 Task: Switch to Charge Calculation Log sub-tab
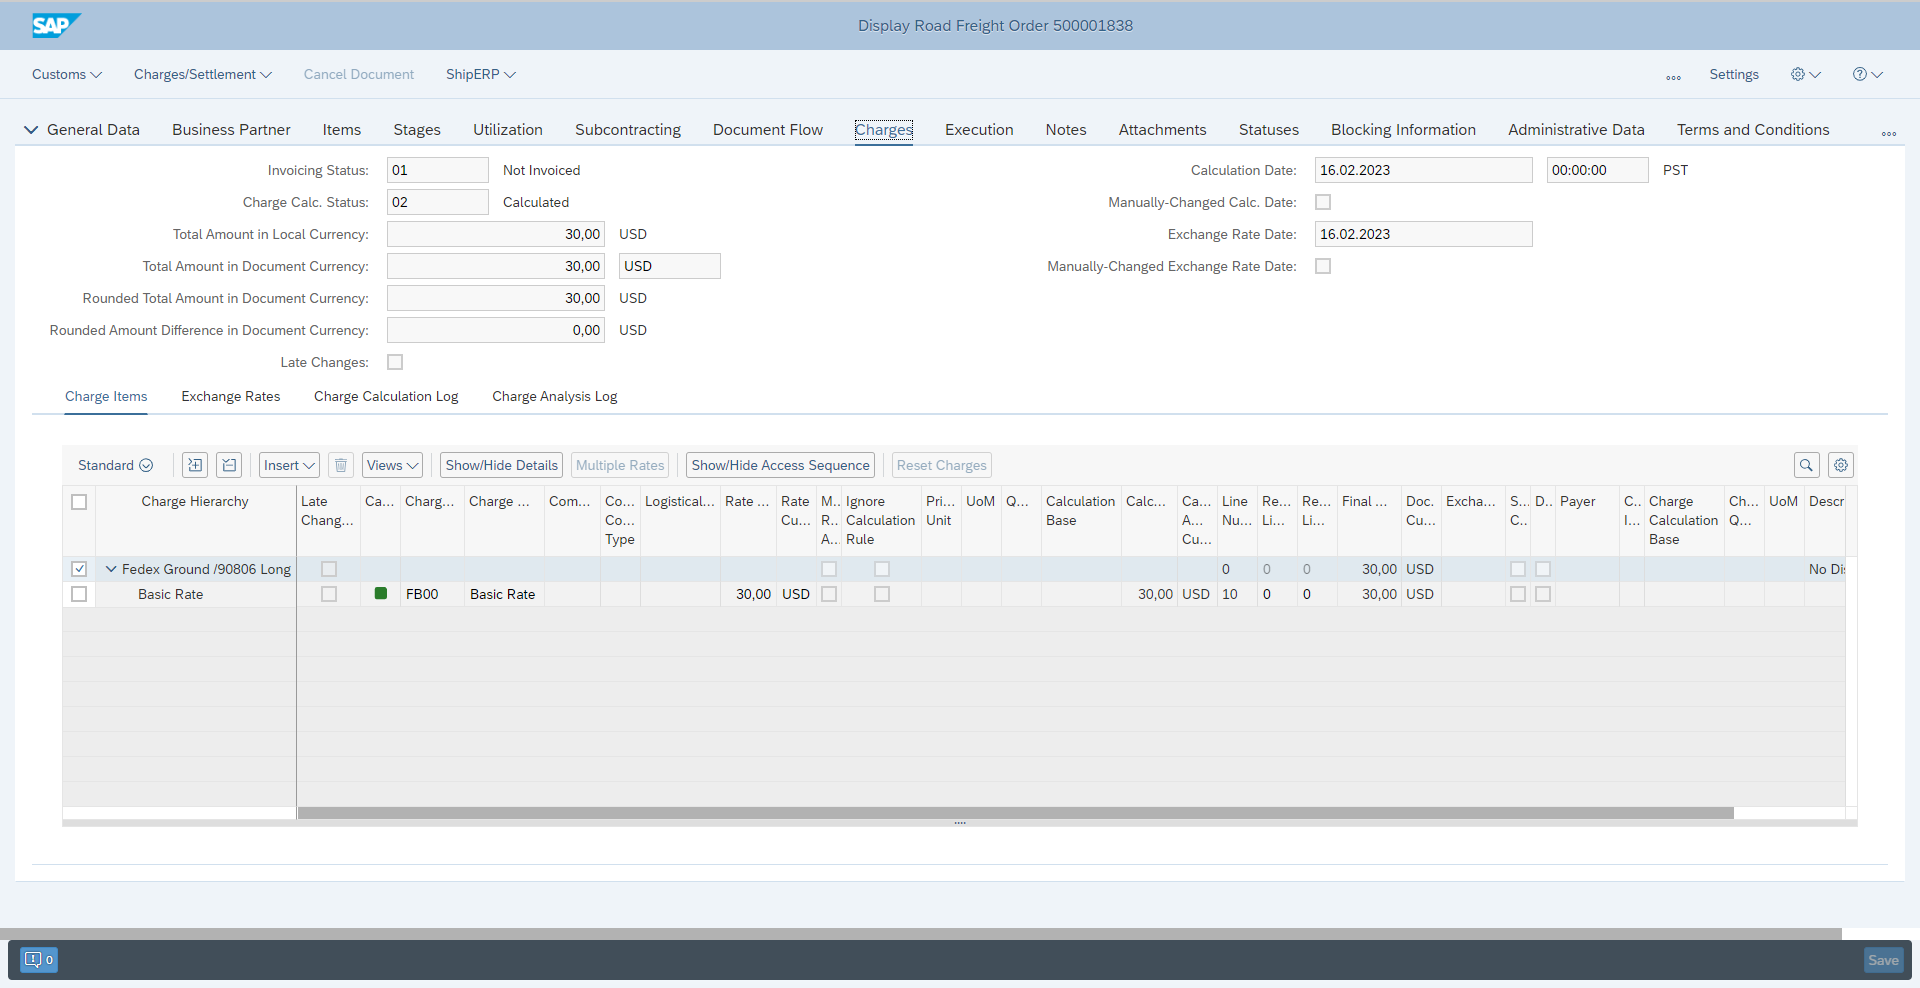386,396
